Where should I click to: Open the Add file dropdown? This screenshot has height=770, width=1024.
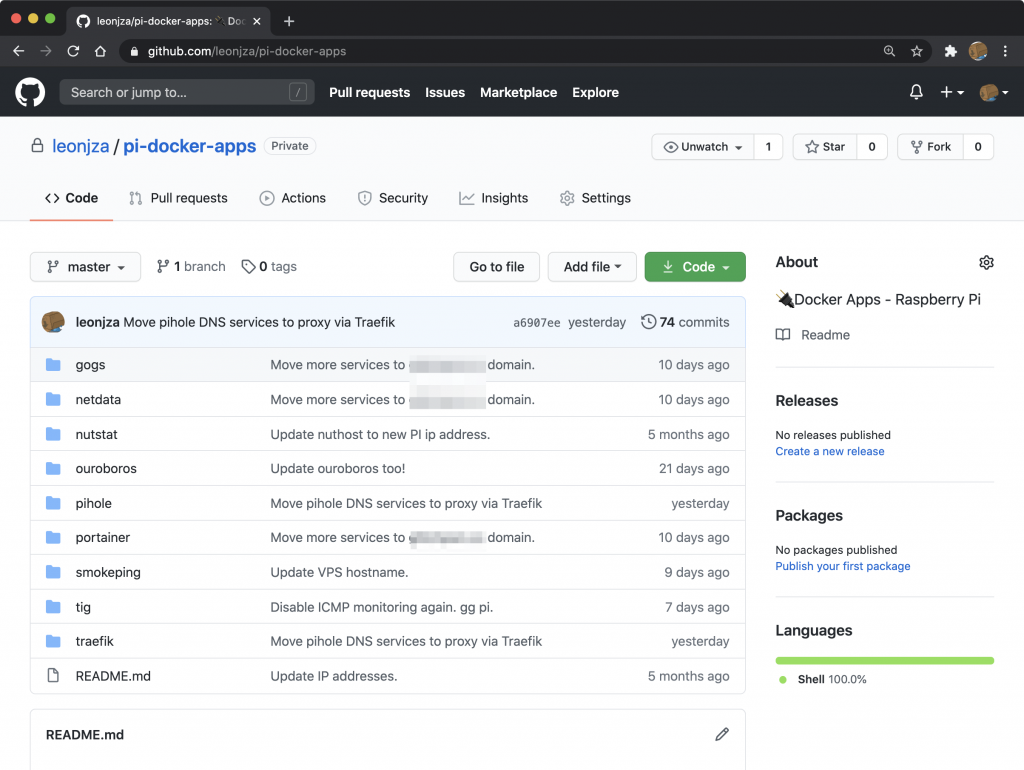[592, 267]
